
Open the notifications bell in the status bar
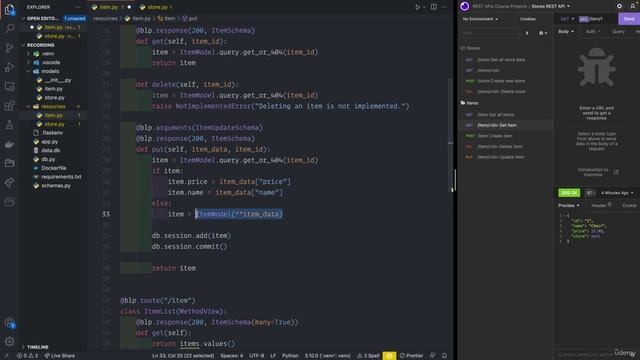pos(444,356)
